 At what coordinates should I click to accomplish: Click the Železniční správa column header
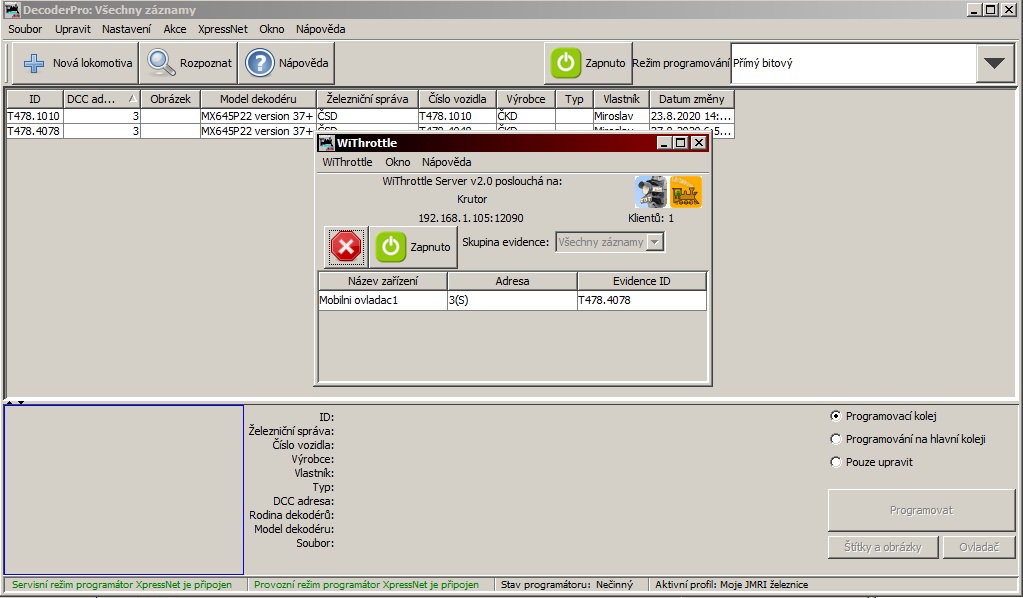pyautogui.click(x=367, y=99)
